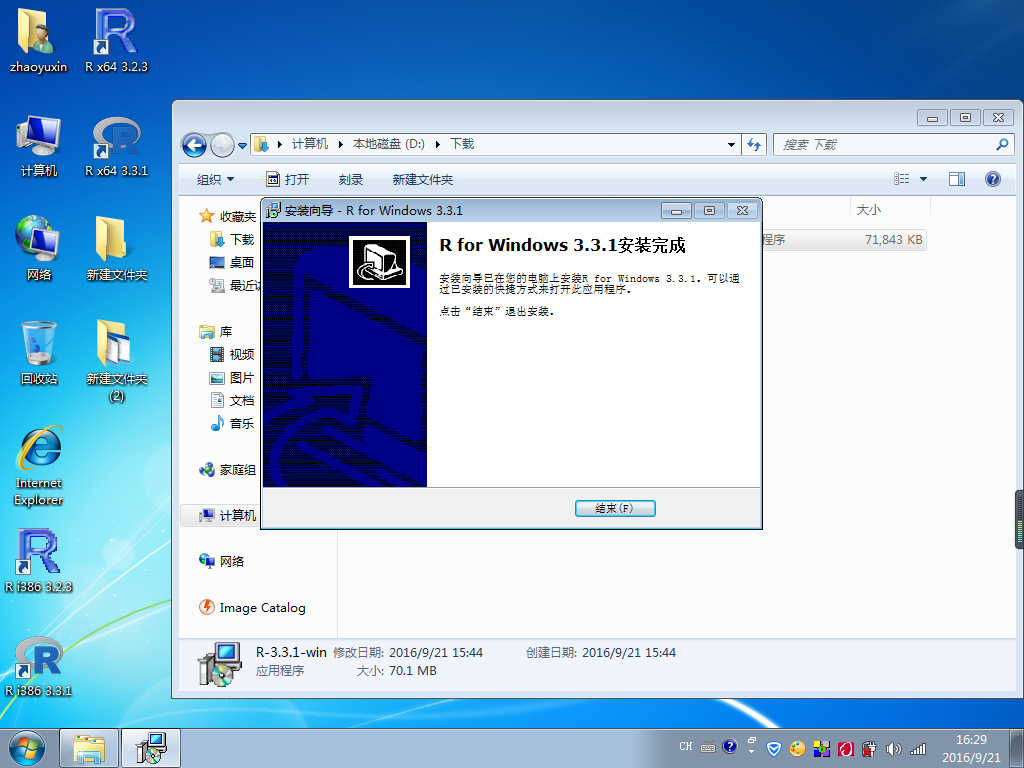Click 本地磁盘 (D:) in the address breadcrumb

[389, 144]
